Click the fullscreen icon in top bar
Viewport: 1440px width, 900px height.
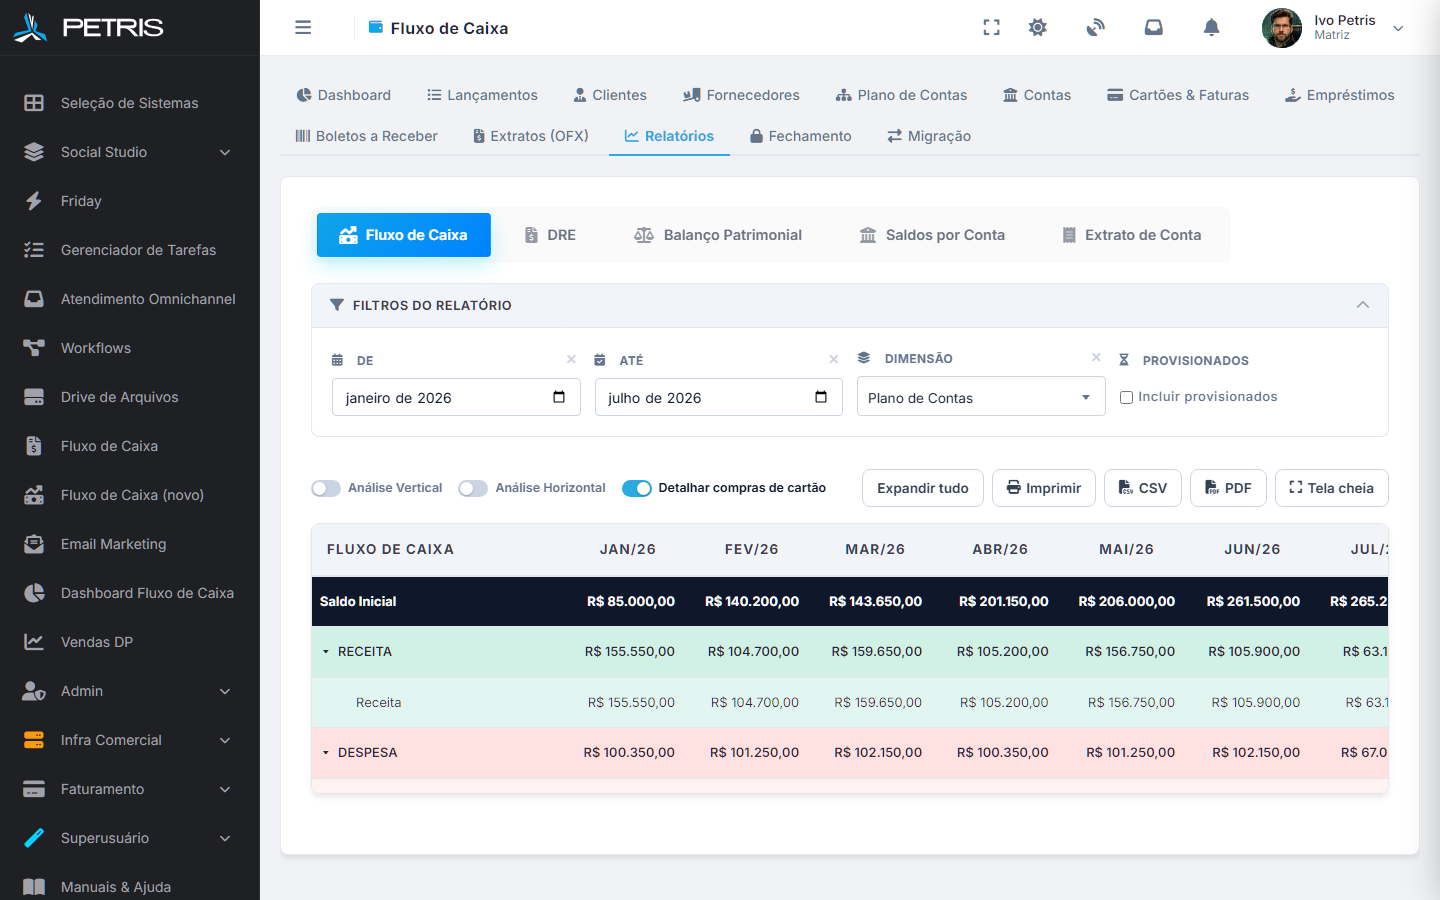(x=991, y=28)
